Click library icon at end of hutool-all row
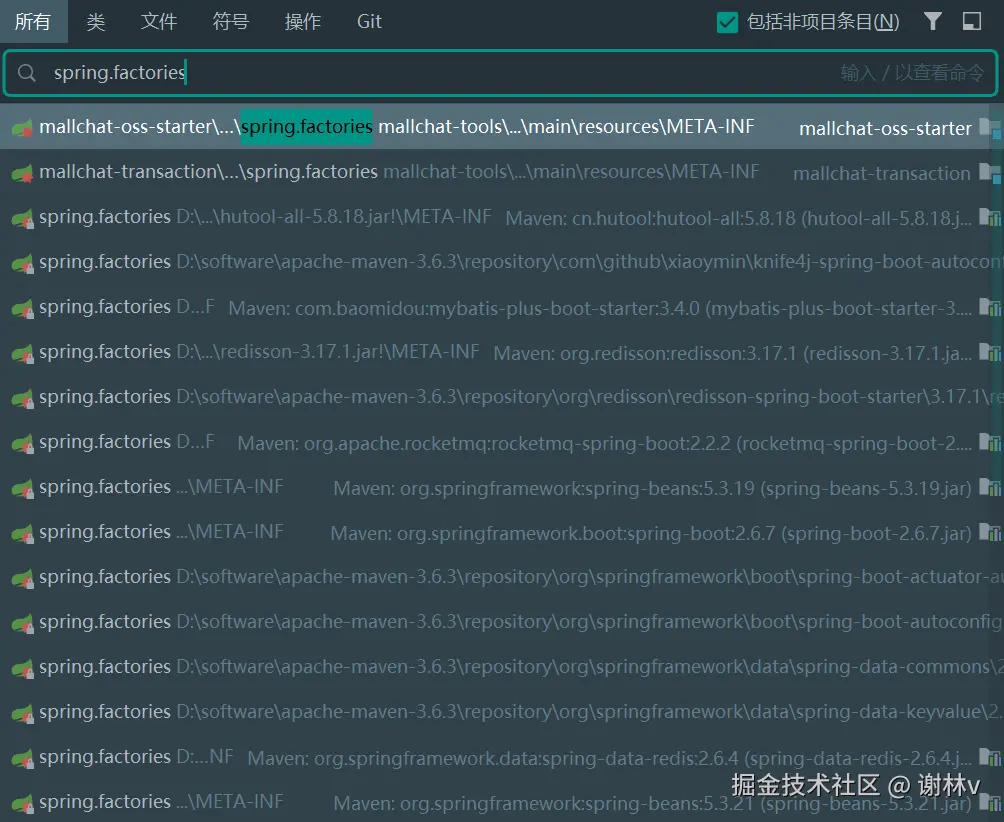Screen dimensions: 1004x822 point(989,218)
